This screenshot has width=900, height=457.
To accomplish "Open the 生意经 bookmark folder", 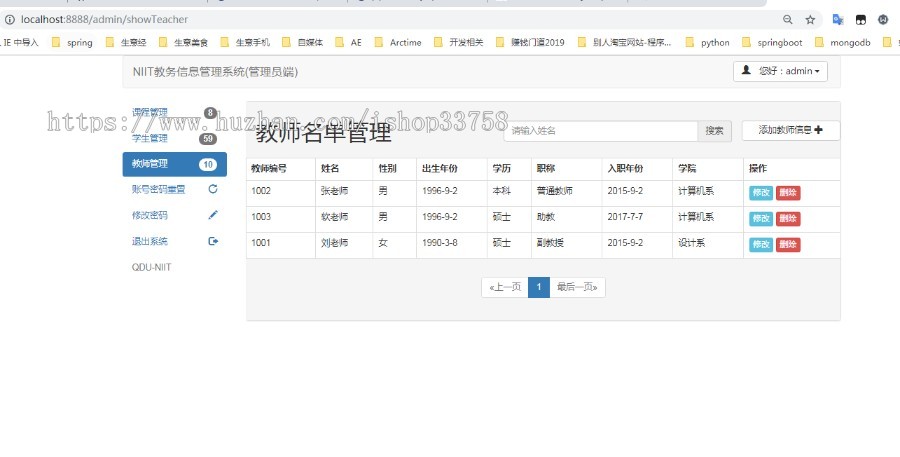I will pyautogui.click(x=126, y=42).
